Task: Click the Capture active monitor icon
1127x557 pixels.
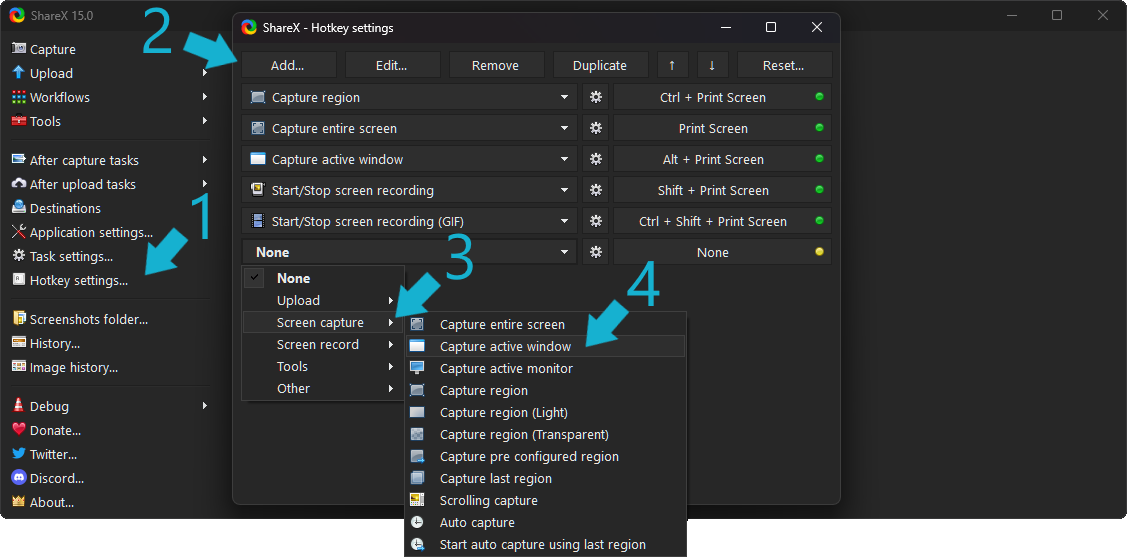Action: tap(417, 368)
